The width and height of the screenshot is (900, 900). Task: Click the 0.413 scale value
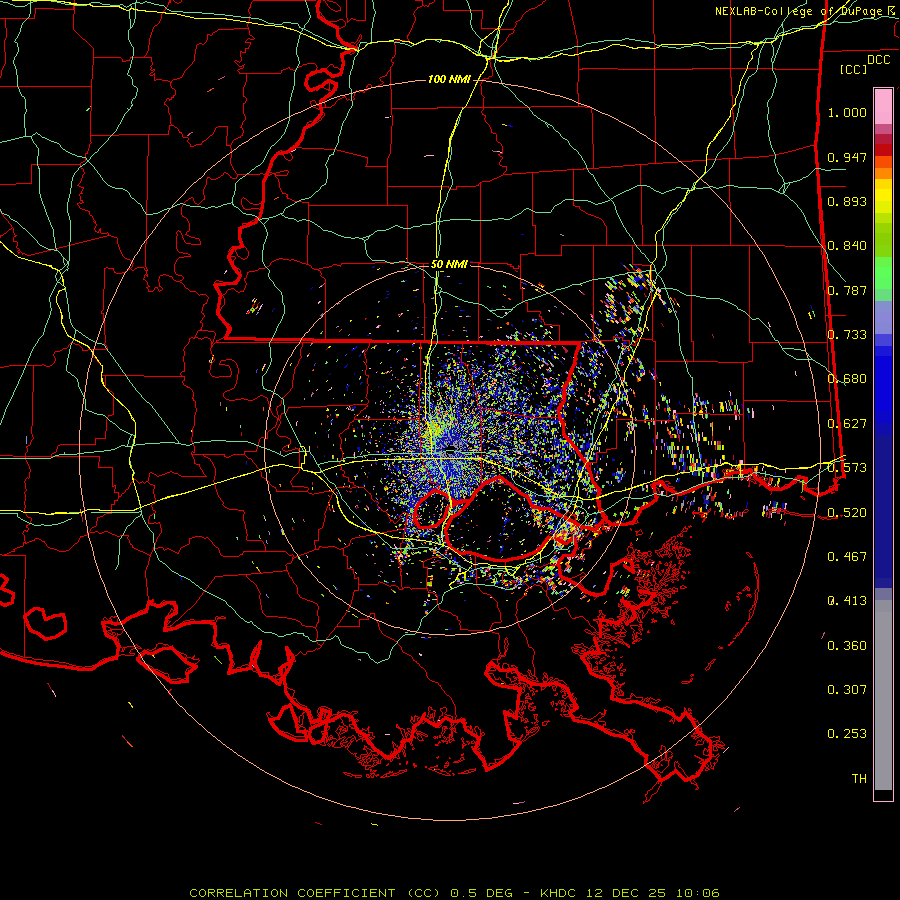[847, 601]
